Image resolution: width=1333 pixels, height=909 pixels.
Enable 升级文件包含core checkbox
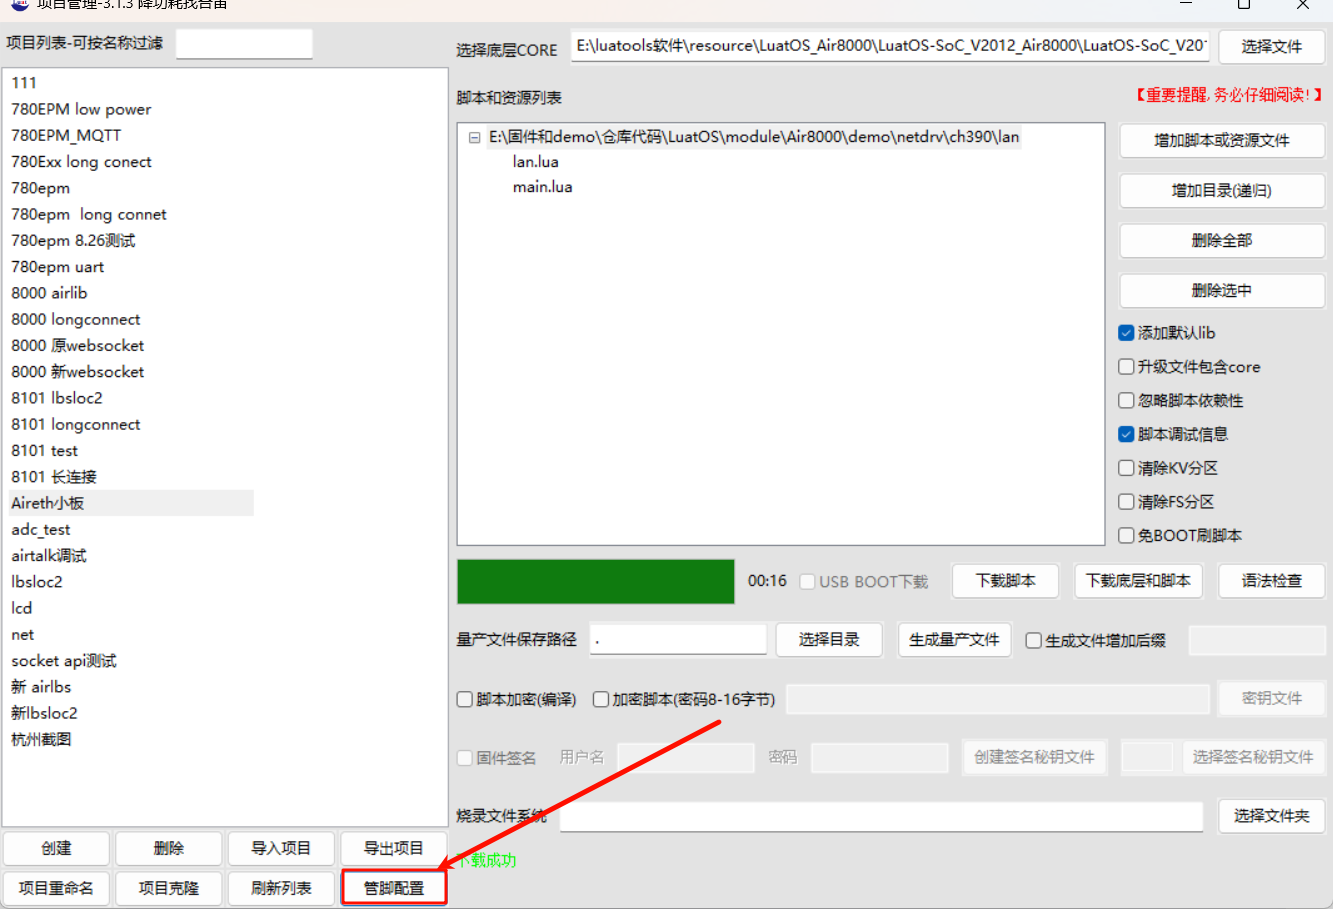pos(1126,367)
